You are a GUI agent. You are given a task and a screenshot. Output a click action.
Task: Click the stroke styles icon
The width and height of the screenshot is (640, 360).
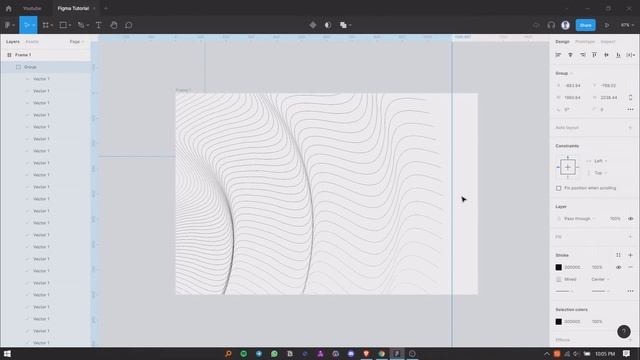point(618,255)
